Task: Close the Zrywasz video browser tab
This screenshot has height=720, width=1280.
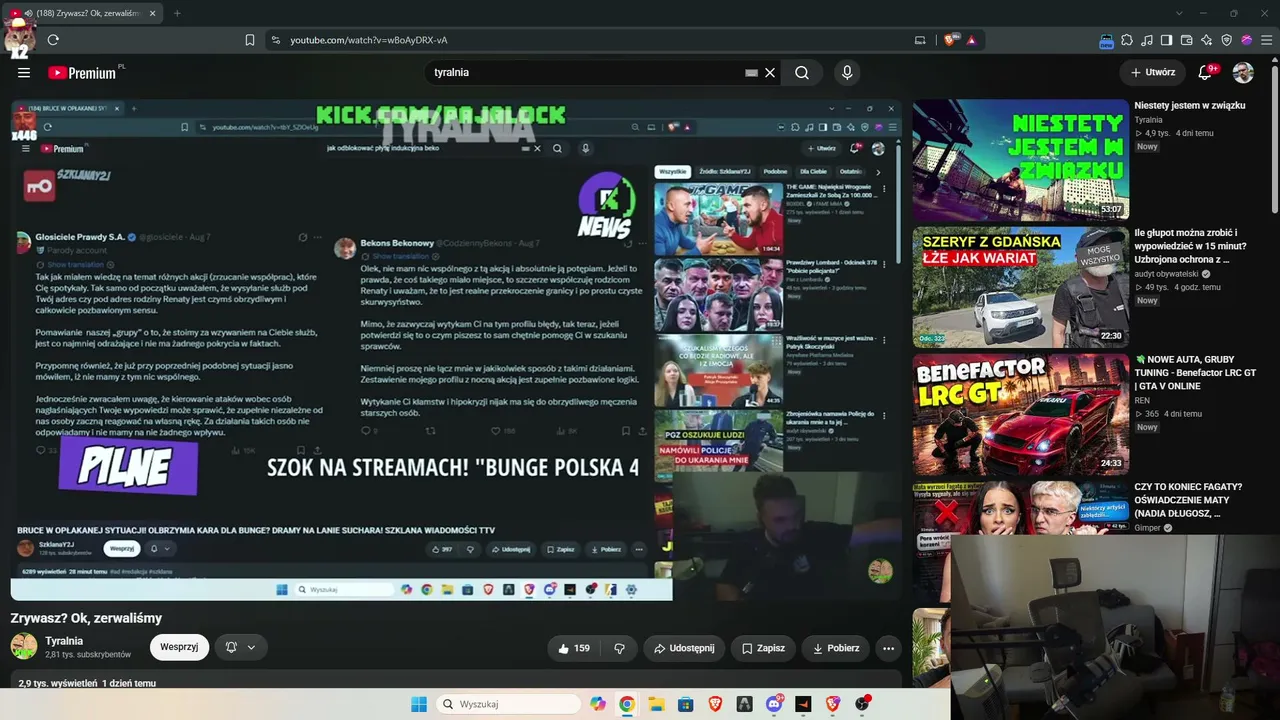Action: click(x=151, y=13)
